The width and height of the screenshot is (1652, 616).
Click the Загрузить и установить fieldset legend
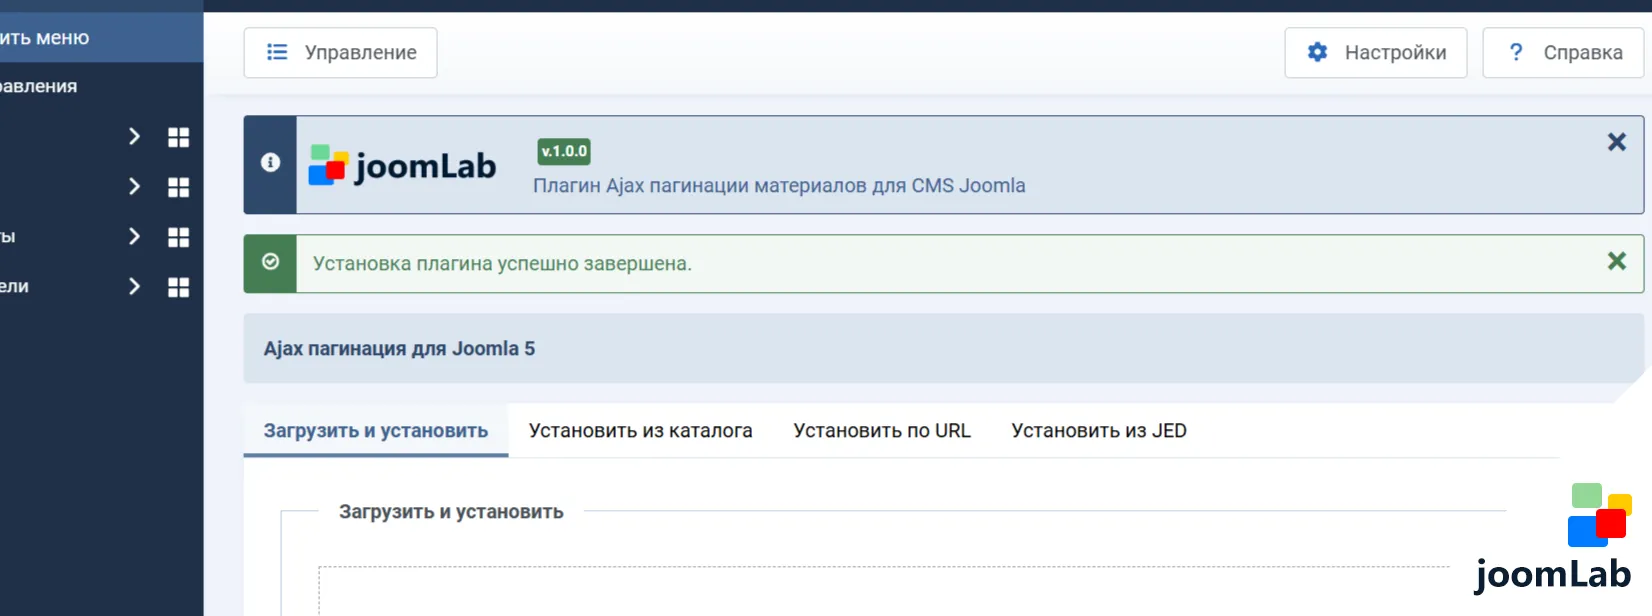tap(451, 512)
